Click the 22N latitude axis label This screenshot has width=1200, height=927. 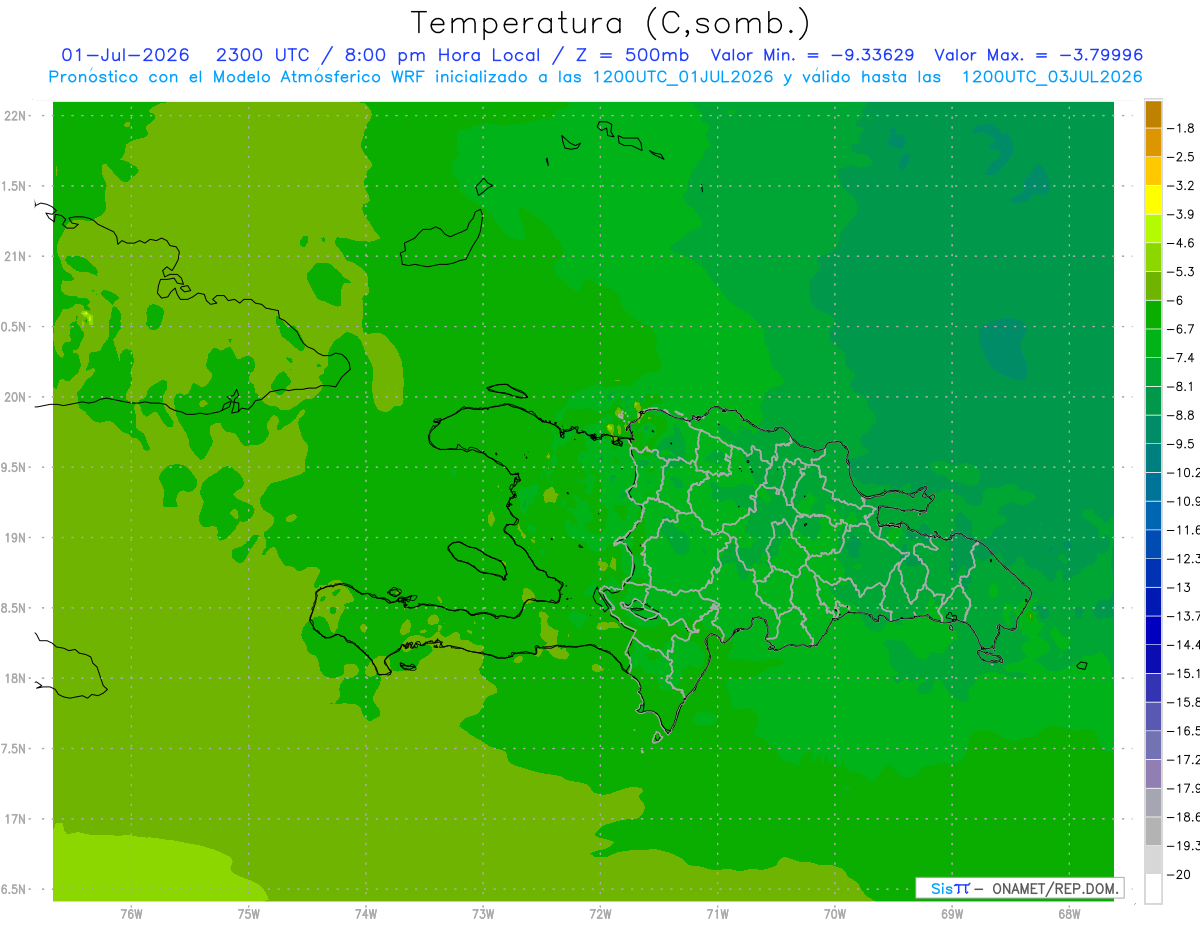tap(15, 115)
